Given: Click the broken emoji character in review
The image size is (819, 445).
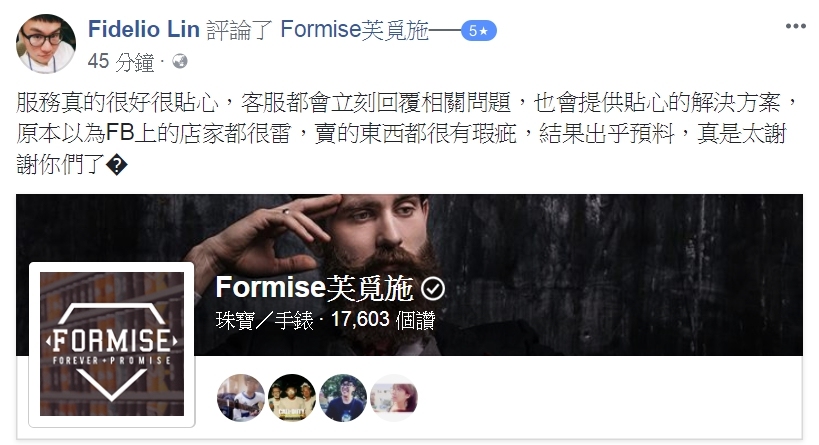Looking at the screenshot, I should click(x=116, y=166).
